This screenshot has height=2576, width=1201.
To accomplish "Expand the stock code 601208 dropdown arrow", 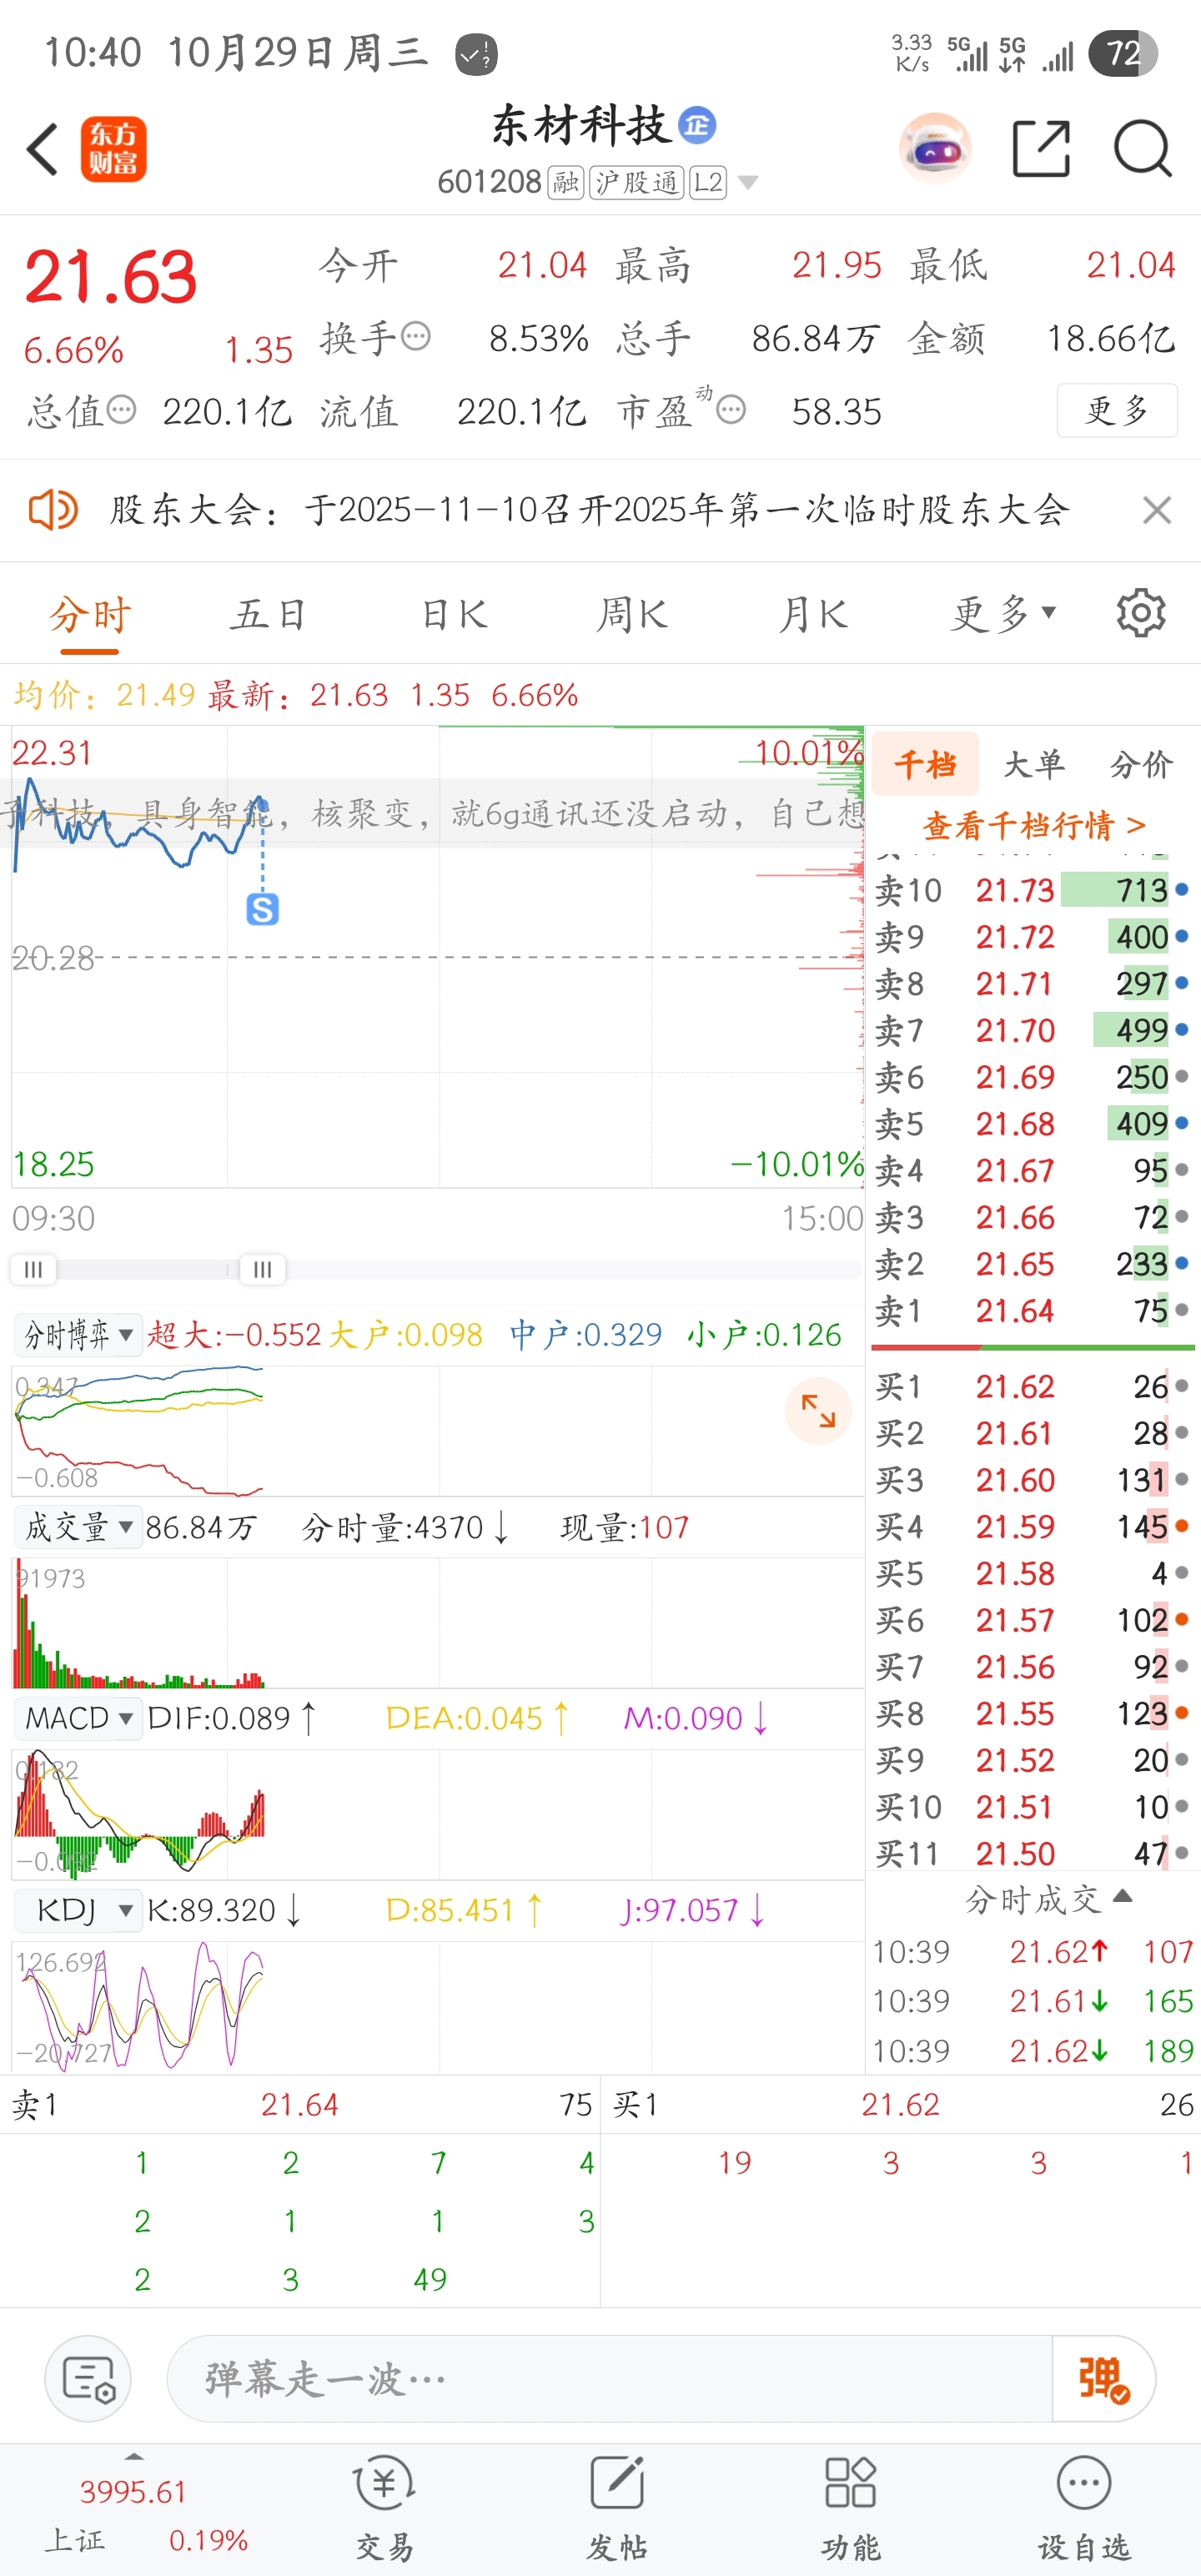I will click(747, 183).
